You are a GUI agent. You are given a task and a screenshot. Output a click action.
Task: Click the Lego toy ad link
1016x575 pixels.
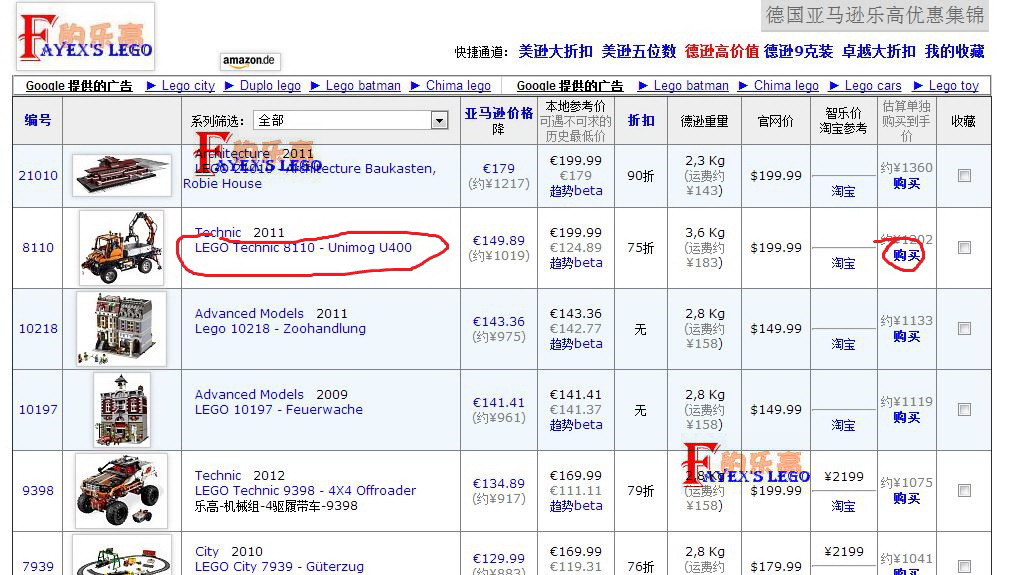[x=953, y=86]
